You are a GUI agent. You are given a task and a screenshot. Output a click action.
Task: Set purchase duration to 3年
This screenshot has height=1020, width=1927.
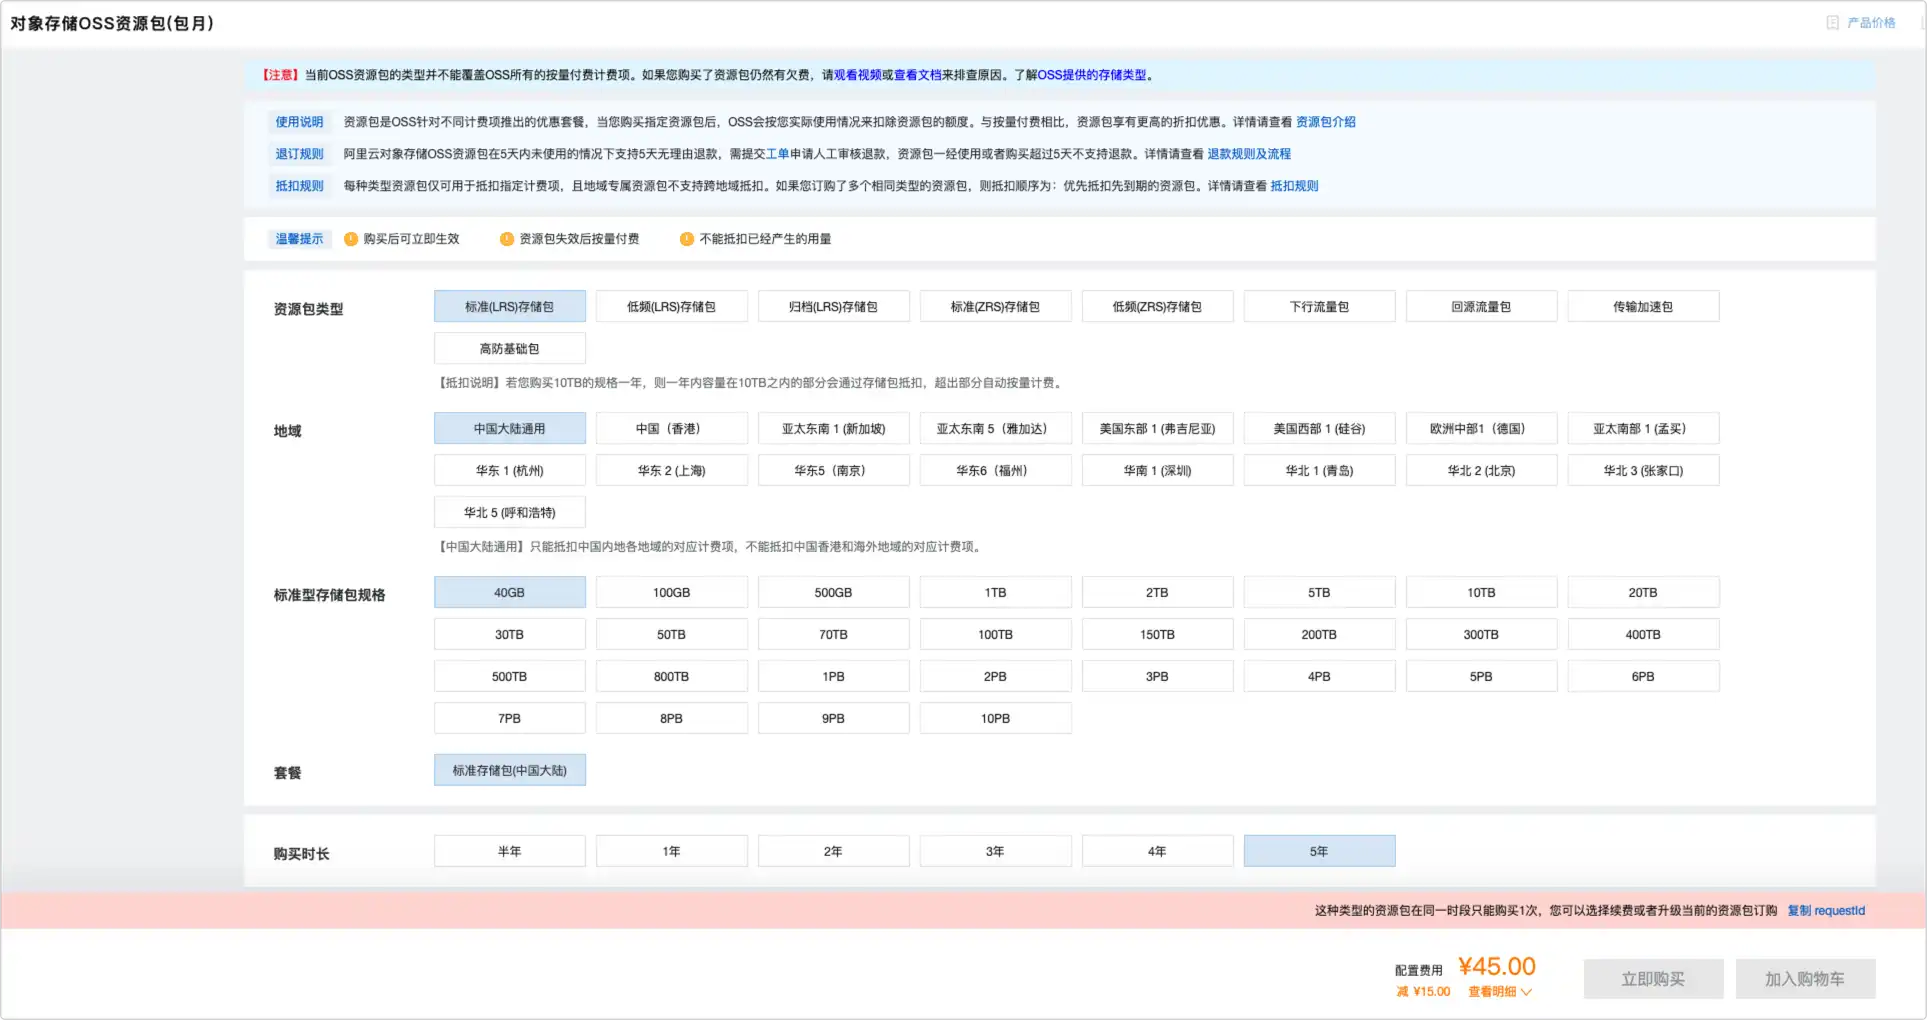[996, 852]
